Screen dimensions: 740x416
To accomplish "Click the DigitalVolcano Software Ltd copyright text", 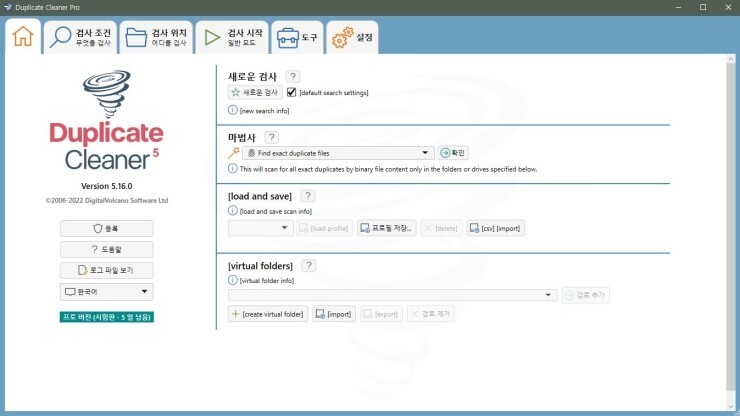I will [107, 200].
